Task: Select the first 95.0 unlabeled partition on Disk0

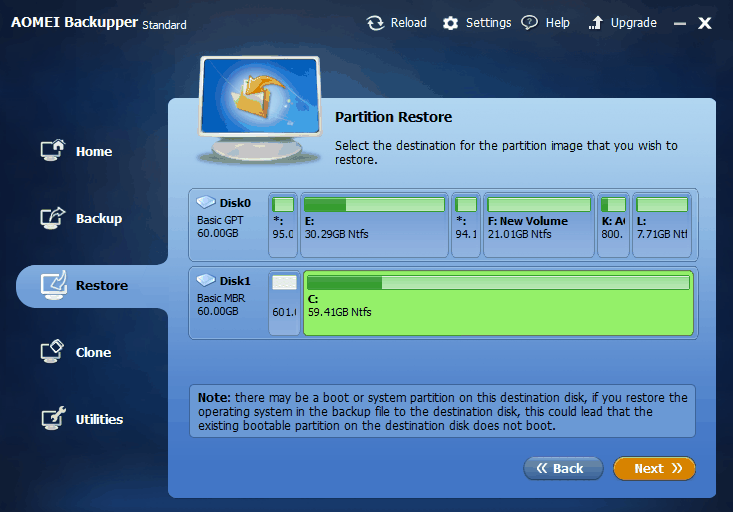Action: click(283, 225)
